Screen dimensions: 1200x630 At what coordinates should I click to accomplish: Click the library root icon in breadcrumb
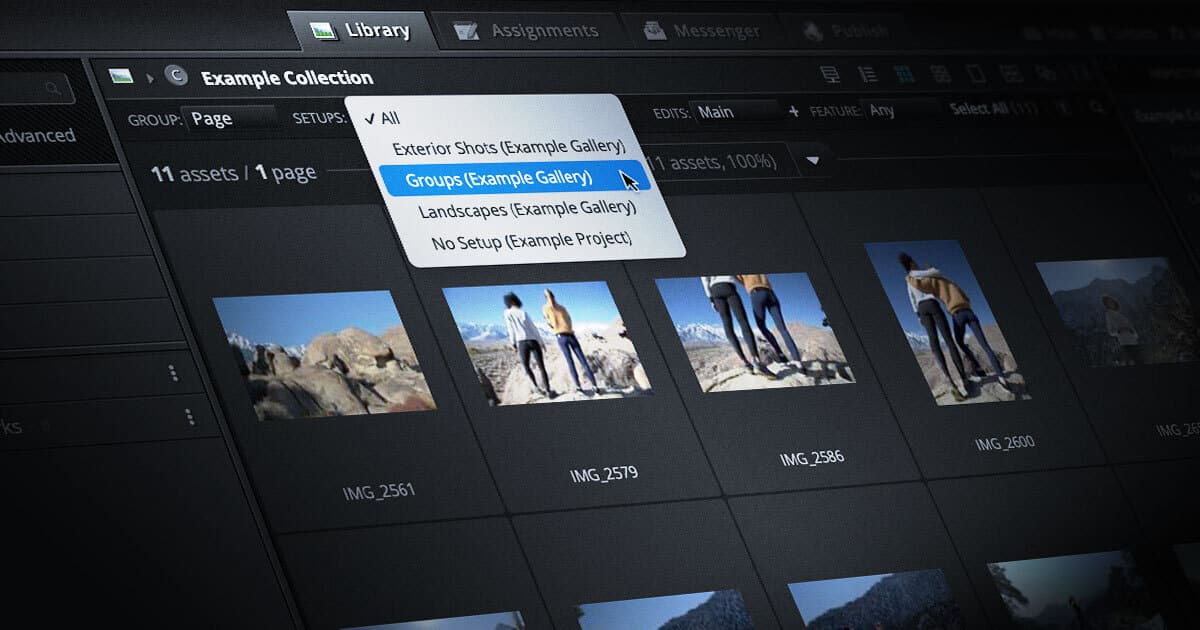click(121, 76)
